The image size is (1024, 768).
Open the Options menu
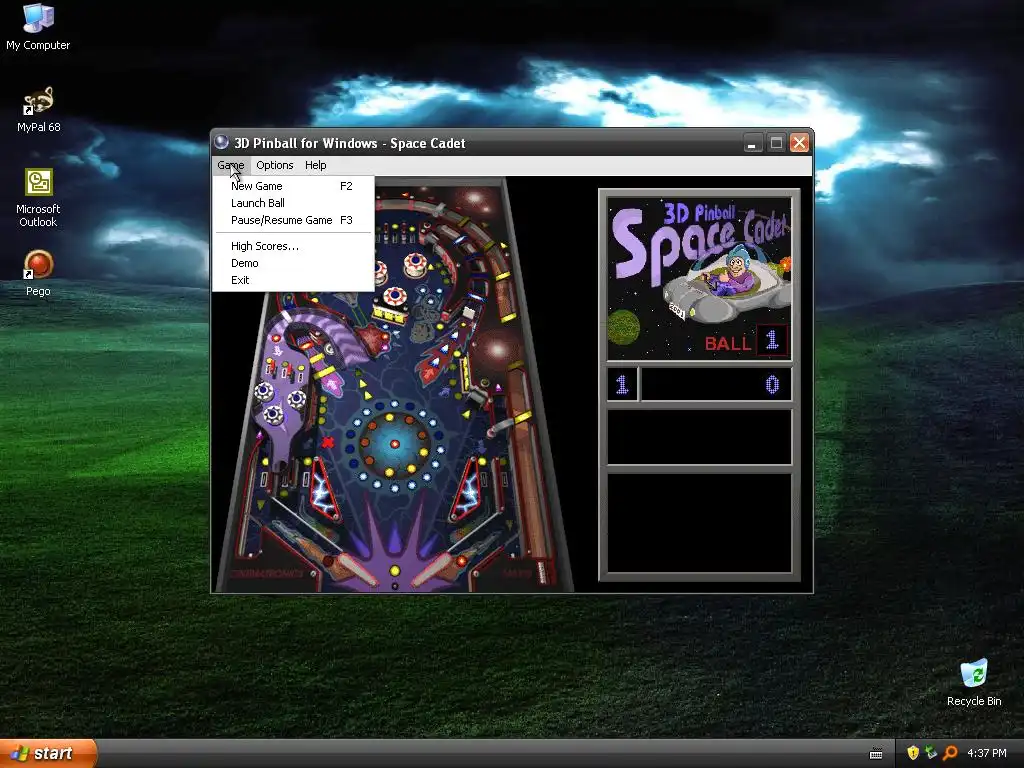[x=274, y=165]
